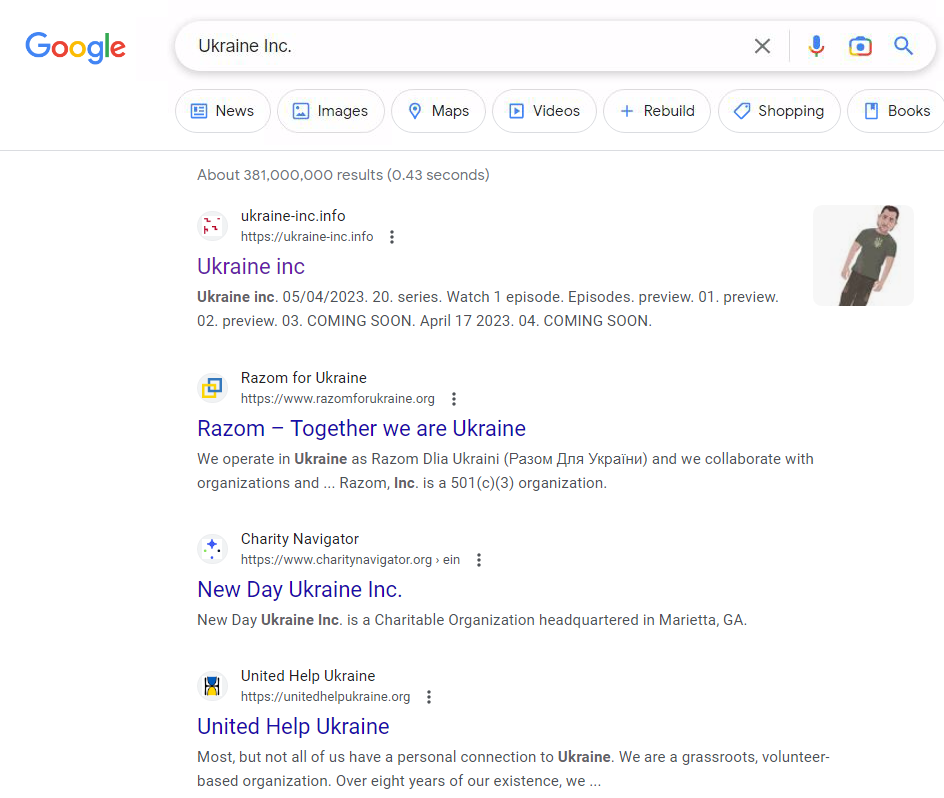The image size is (944, 798).
Task: Add the Rebuild search refinement
Action: [657, 111]
